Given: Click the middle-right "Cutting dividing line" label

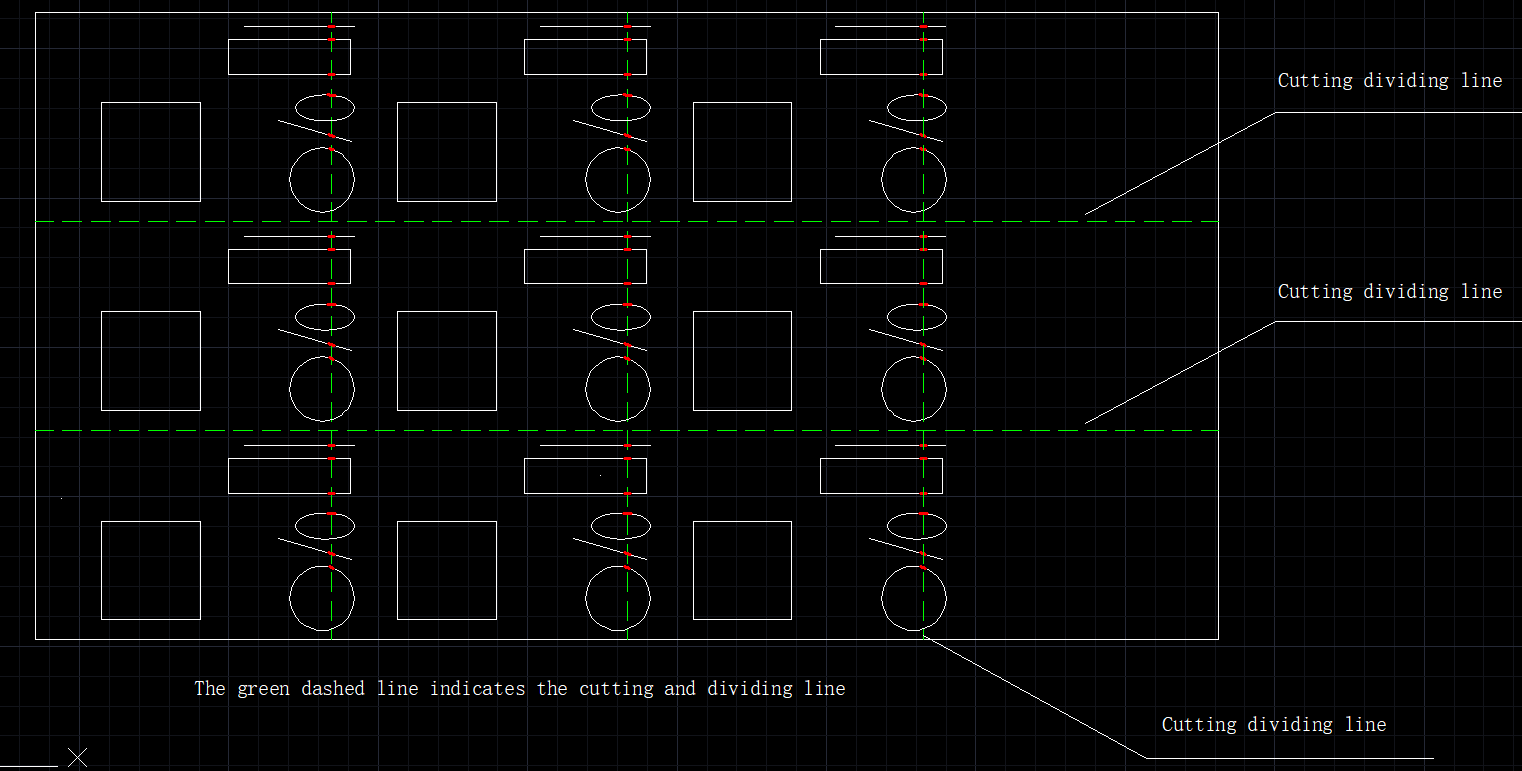Looking at the screenshot, I should tap(1389, 292).
